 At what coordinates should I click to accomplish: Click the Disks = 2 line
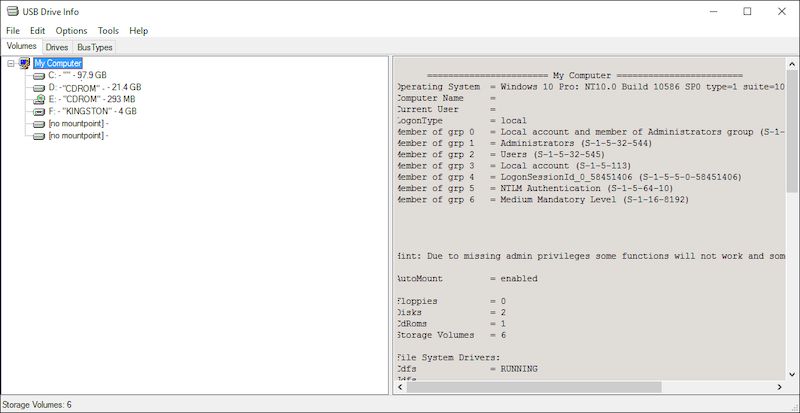[x=451, y=312]
